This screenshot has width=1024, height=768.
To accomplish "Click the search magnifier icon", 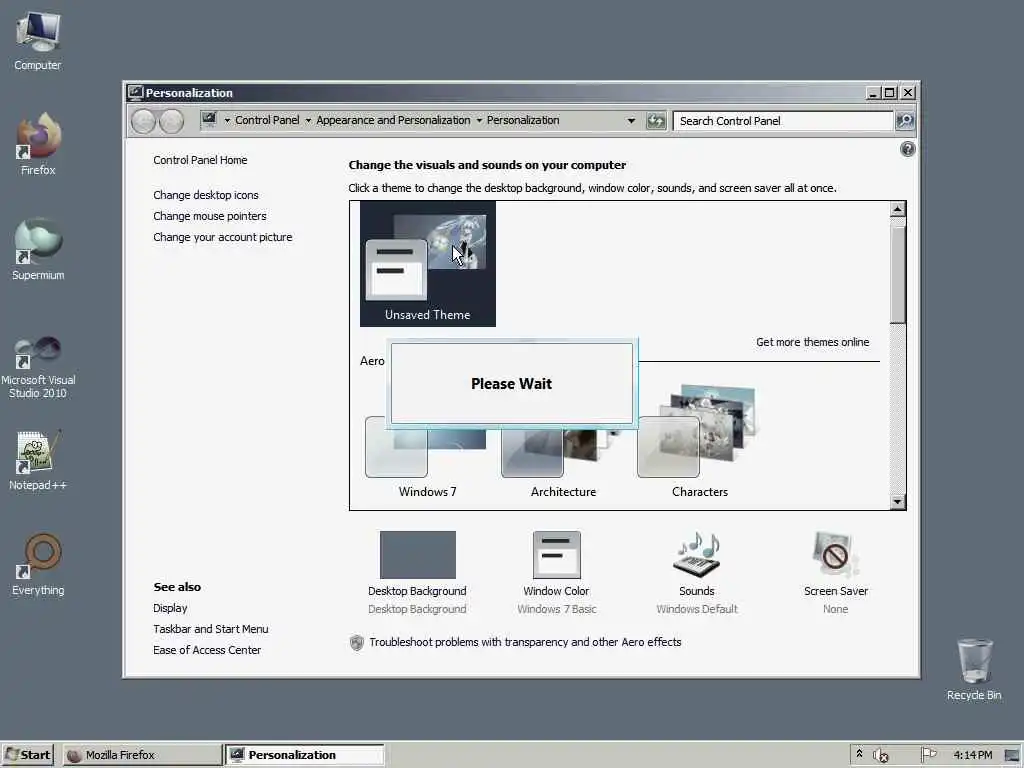I will tap(905, 121).
